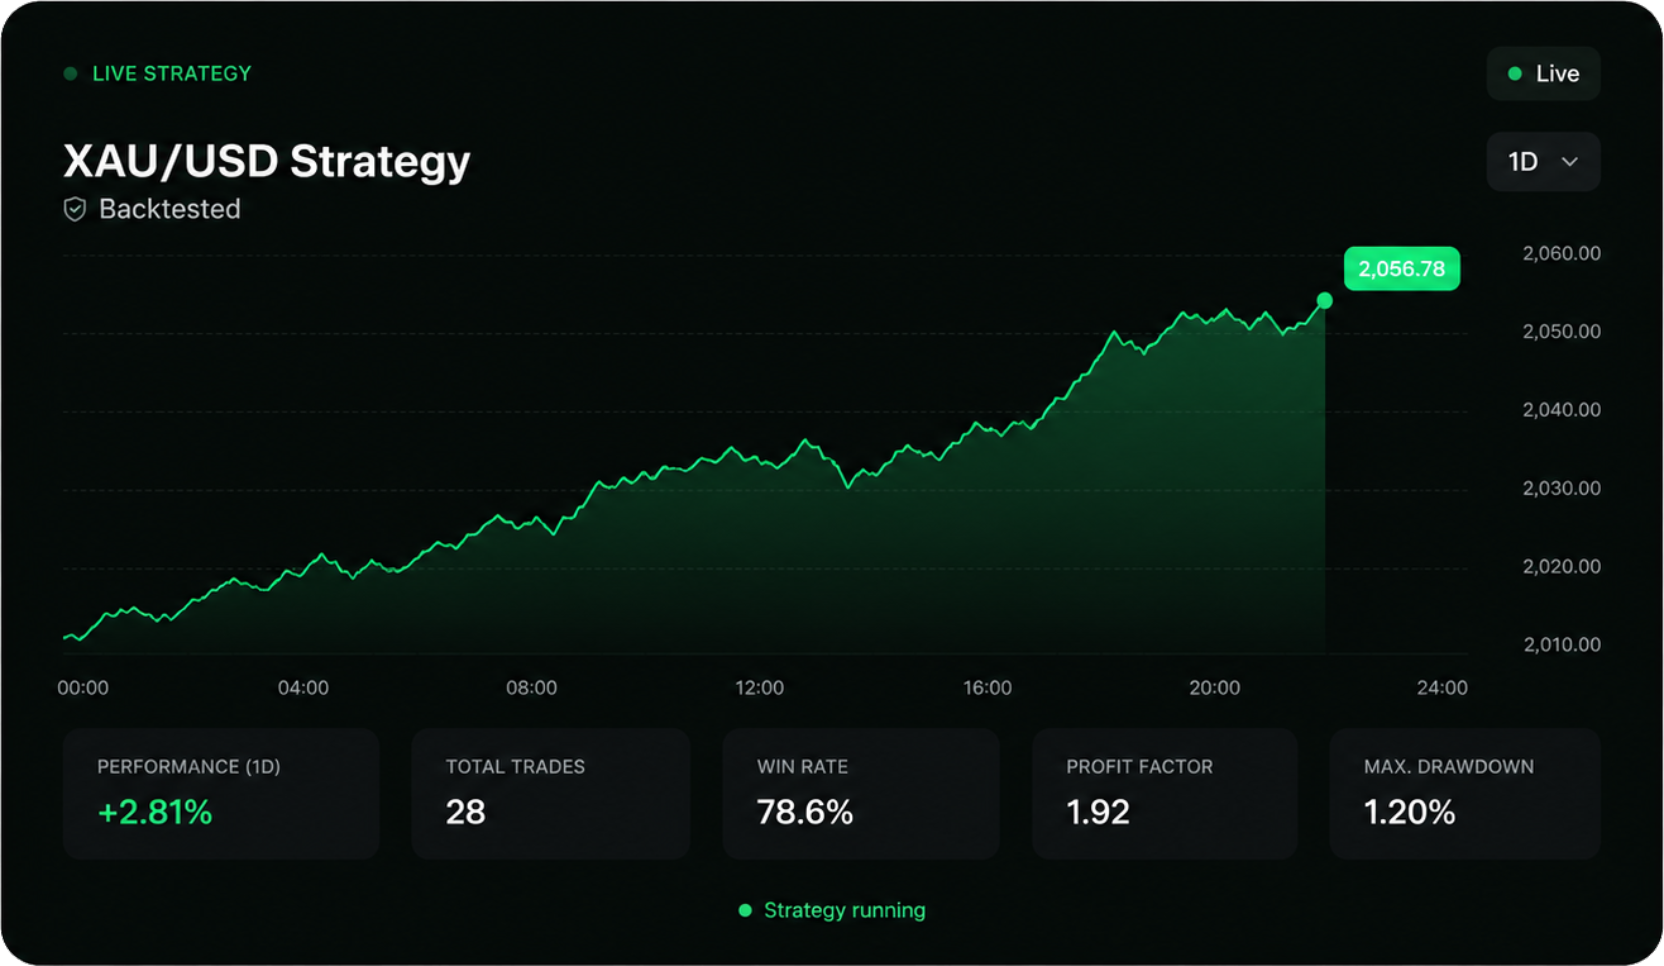
Task: Click the Backtested shield checkmark icon
Action: click(75, 209)
